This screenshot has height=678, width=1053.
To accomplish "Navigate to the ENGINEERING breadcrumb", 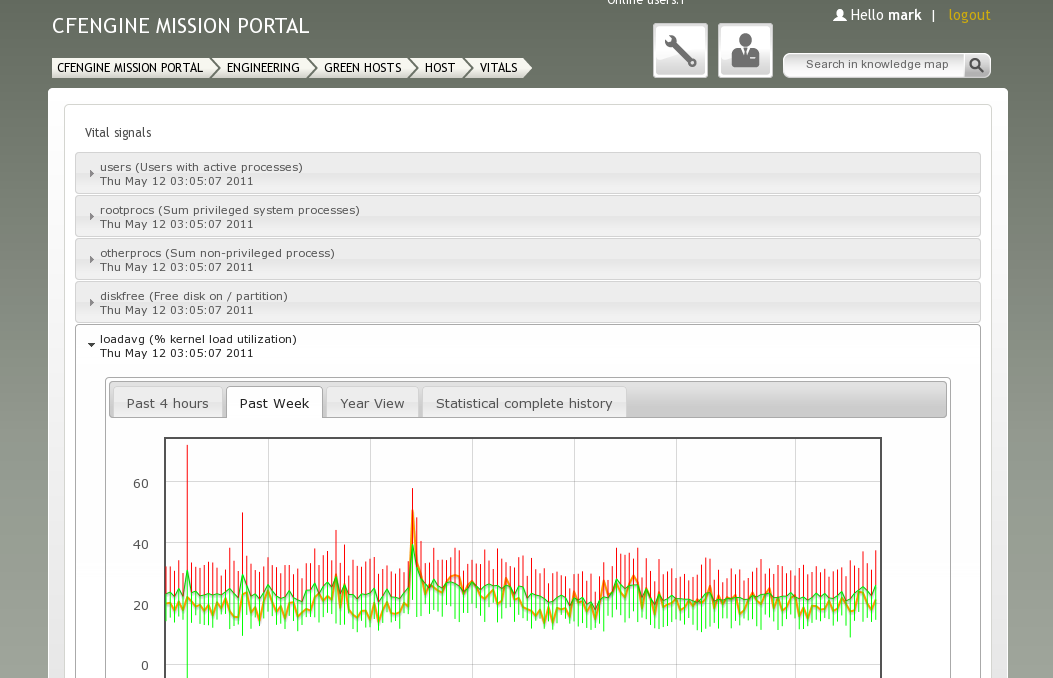I will 263,68.
